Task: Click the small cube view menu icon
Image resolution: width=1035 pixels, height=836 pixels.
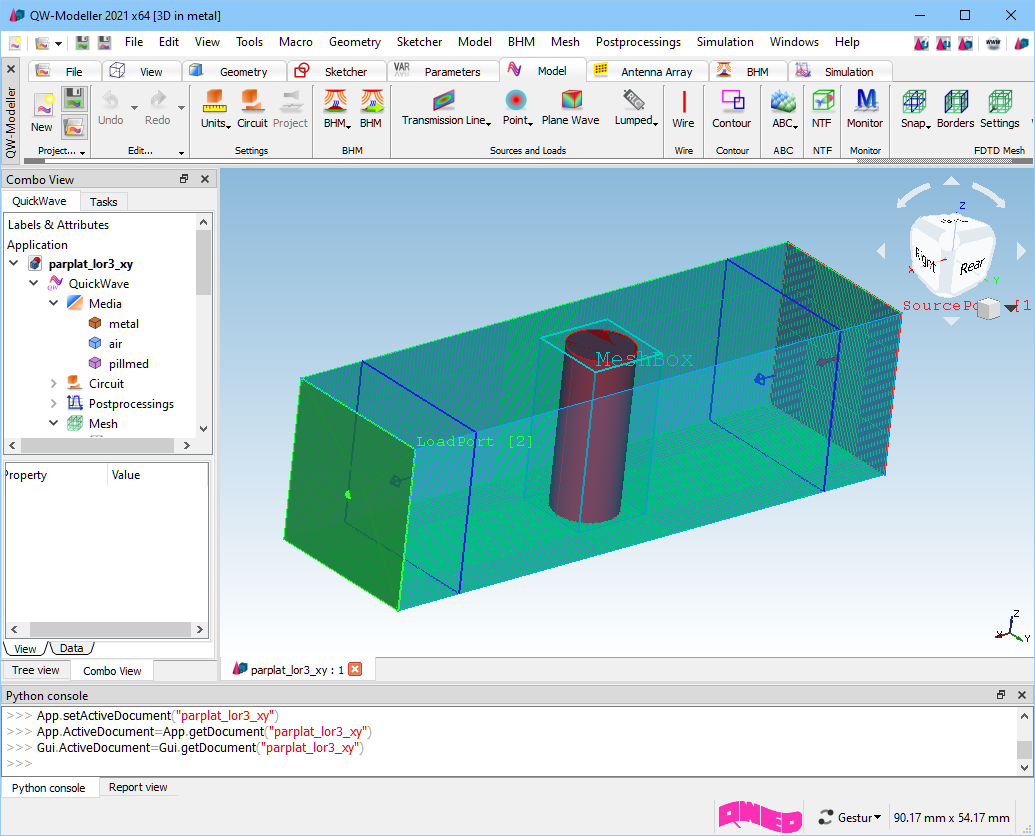Action: coord(989,308)
